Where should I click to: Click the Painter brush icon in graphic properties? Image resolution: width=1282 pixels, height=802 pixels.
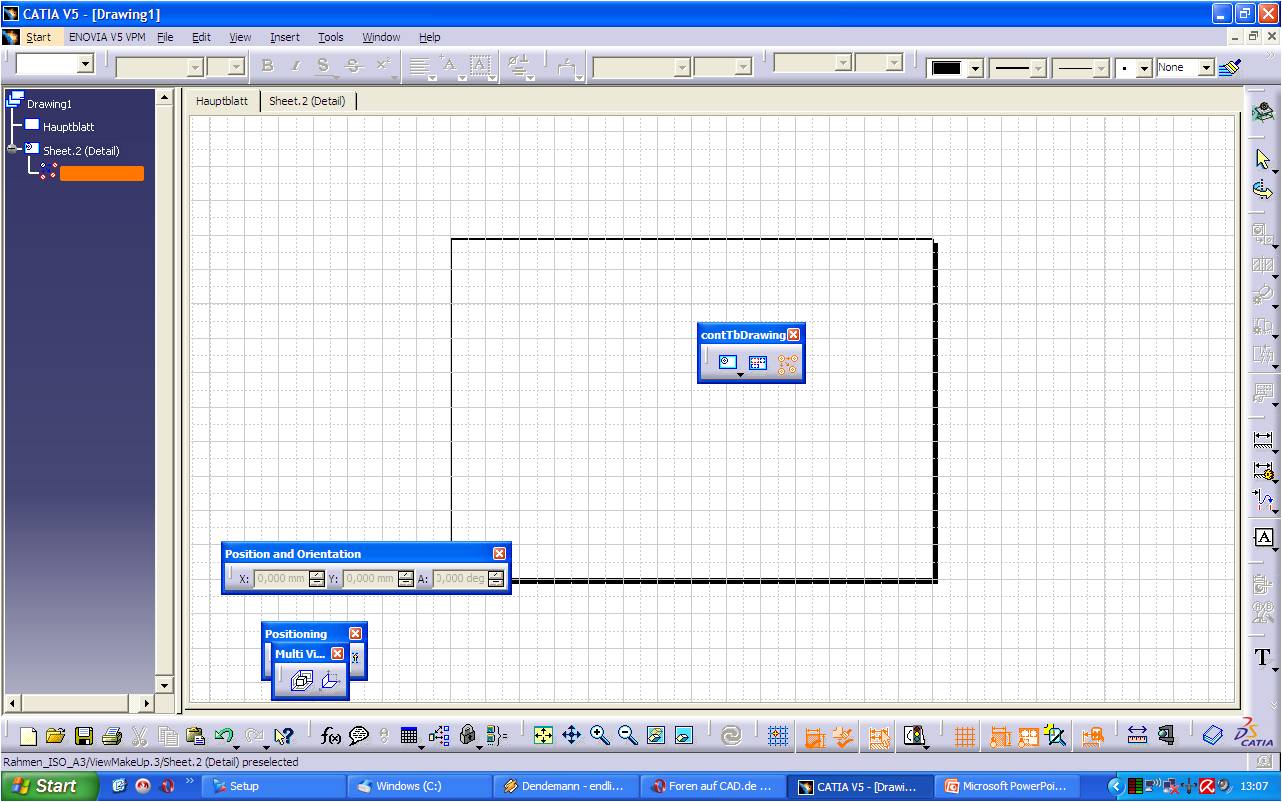point(1231,68)
